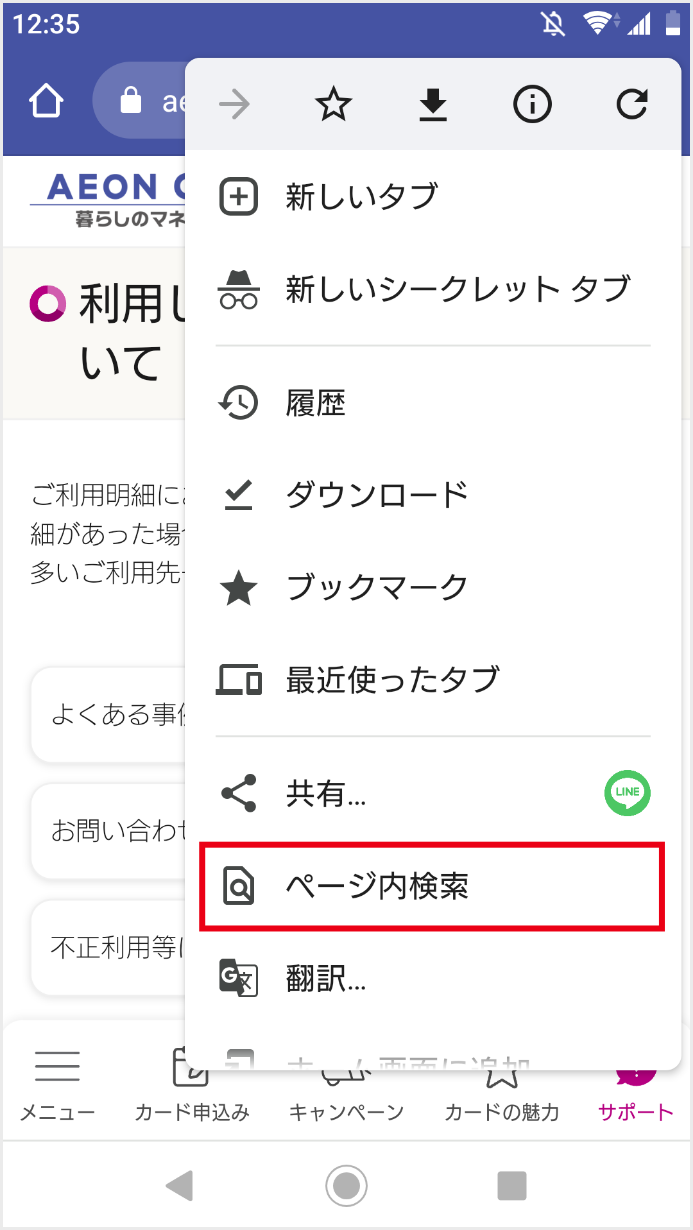Reload the page with the refresh icon
The image size is (693, 1230).
point(632,103)
